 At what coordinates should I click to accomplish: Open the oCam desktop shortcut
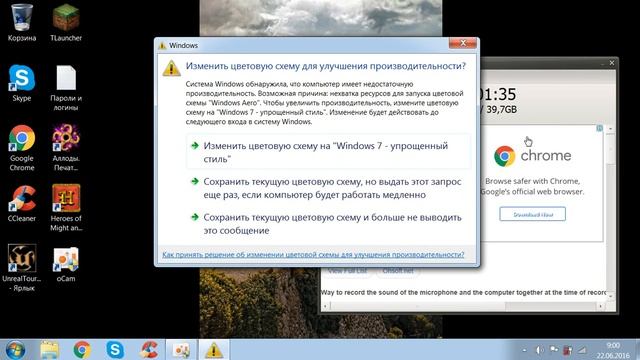click(66, 264)
